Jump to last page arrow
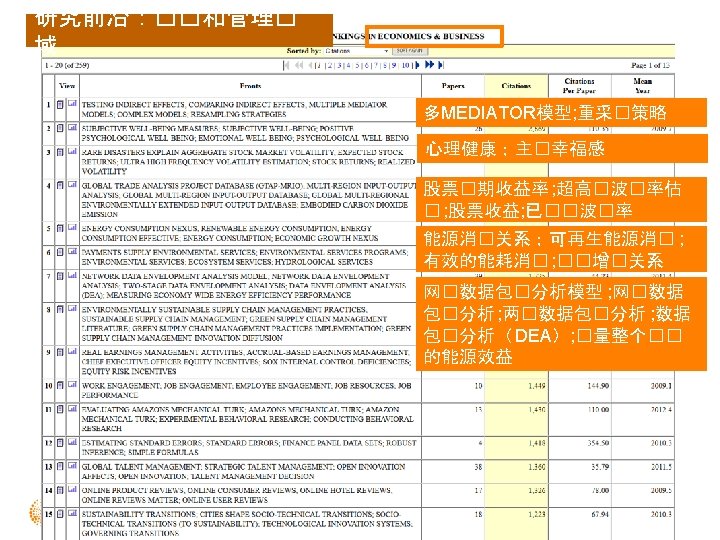 point(441,65)
